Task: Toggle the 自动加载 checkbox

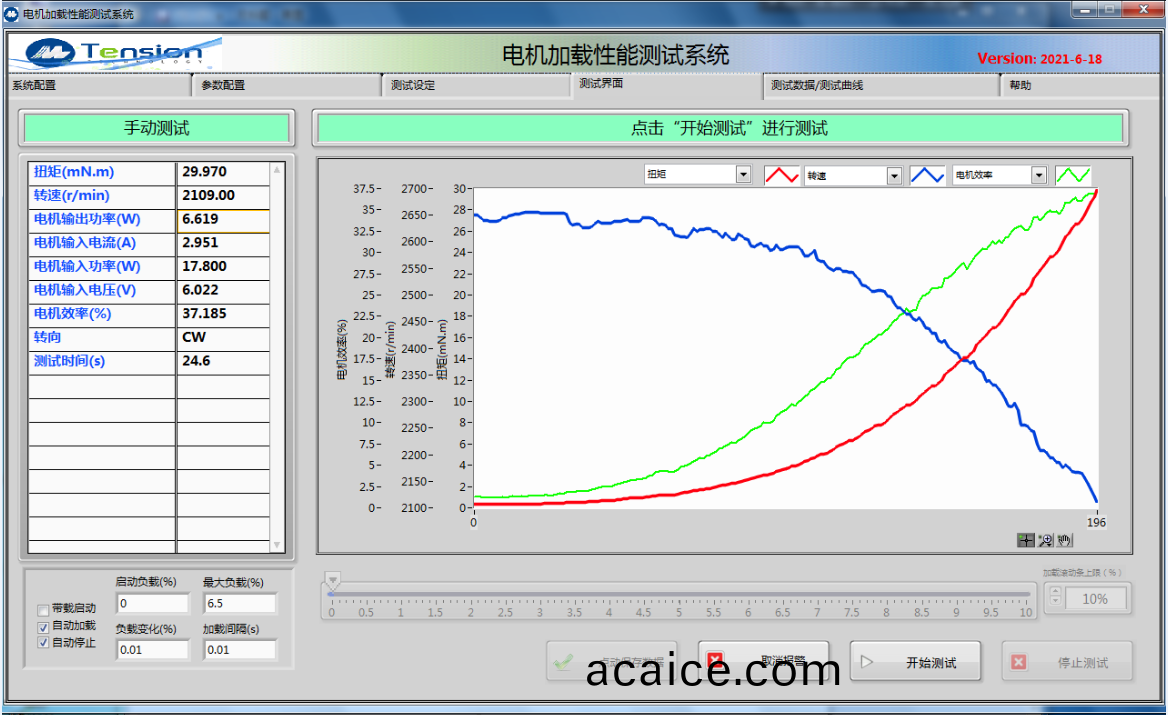Action: (43, 626)
